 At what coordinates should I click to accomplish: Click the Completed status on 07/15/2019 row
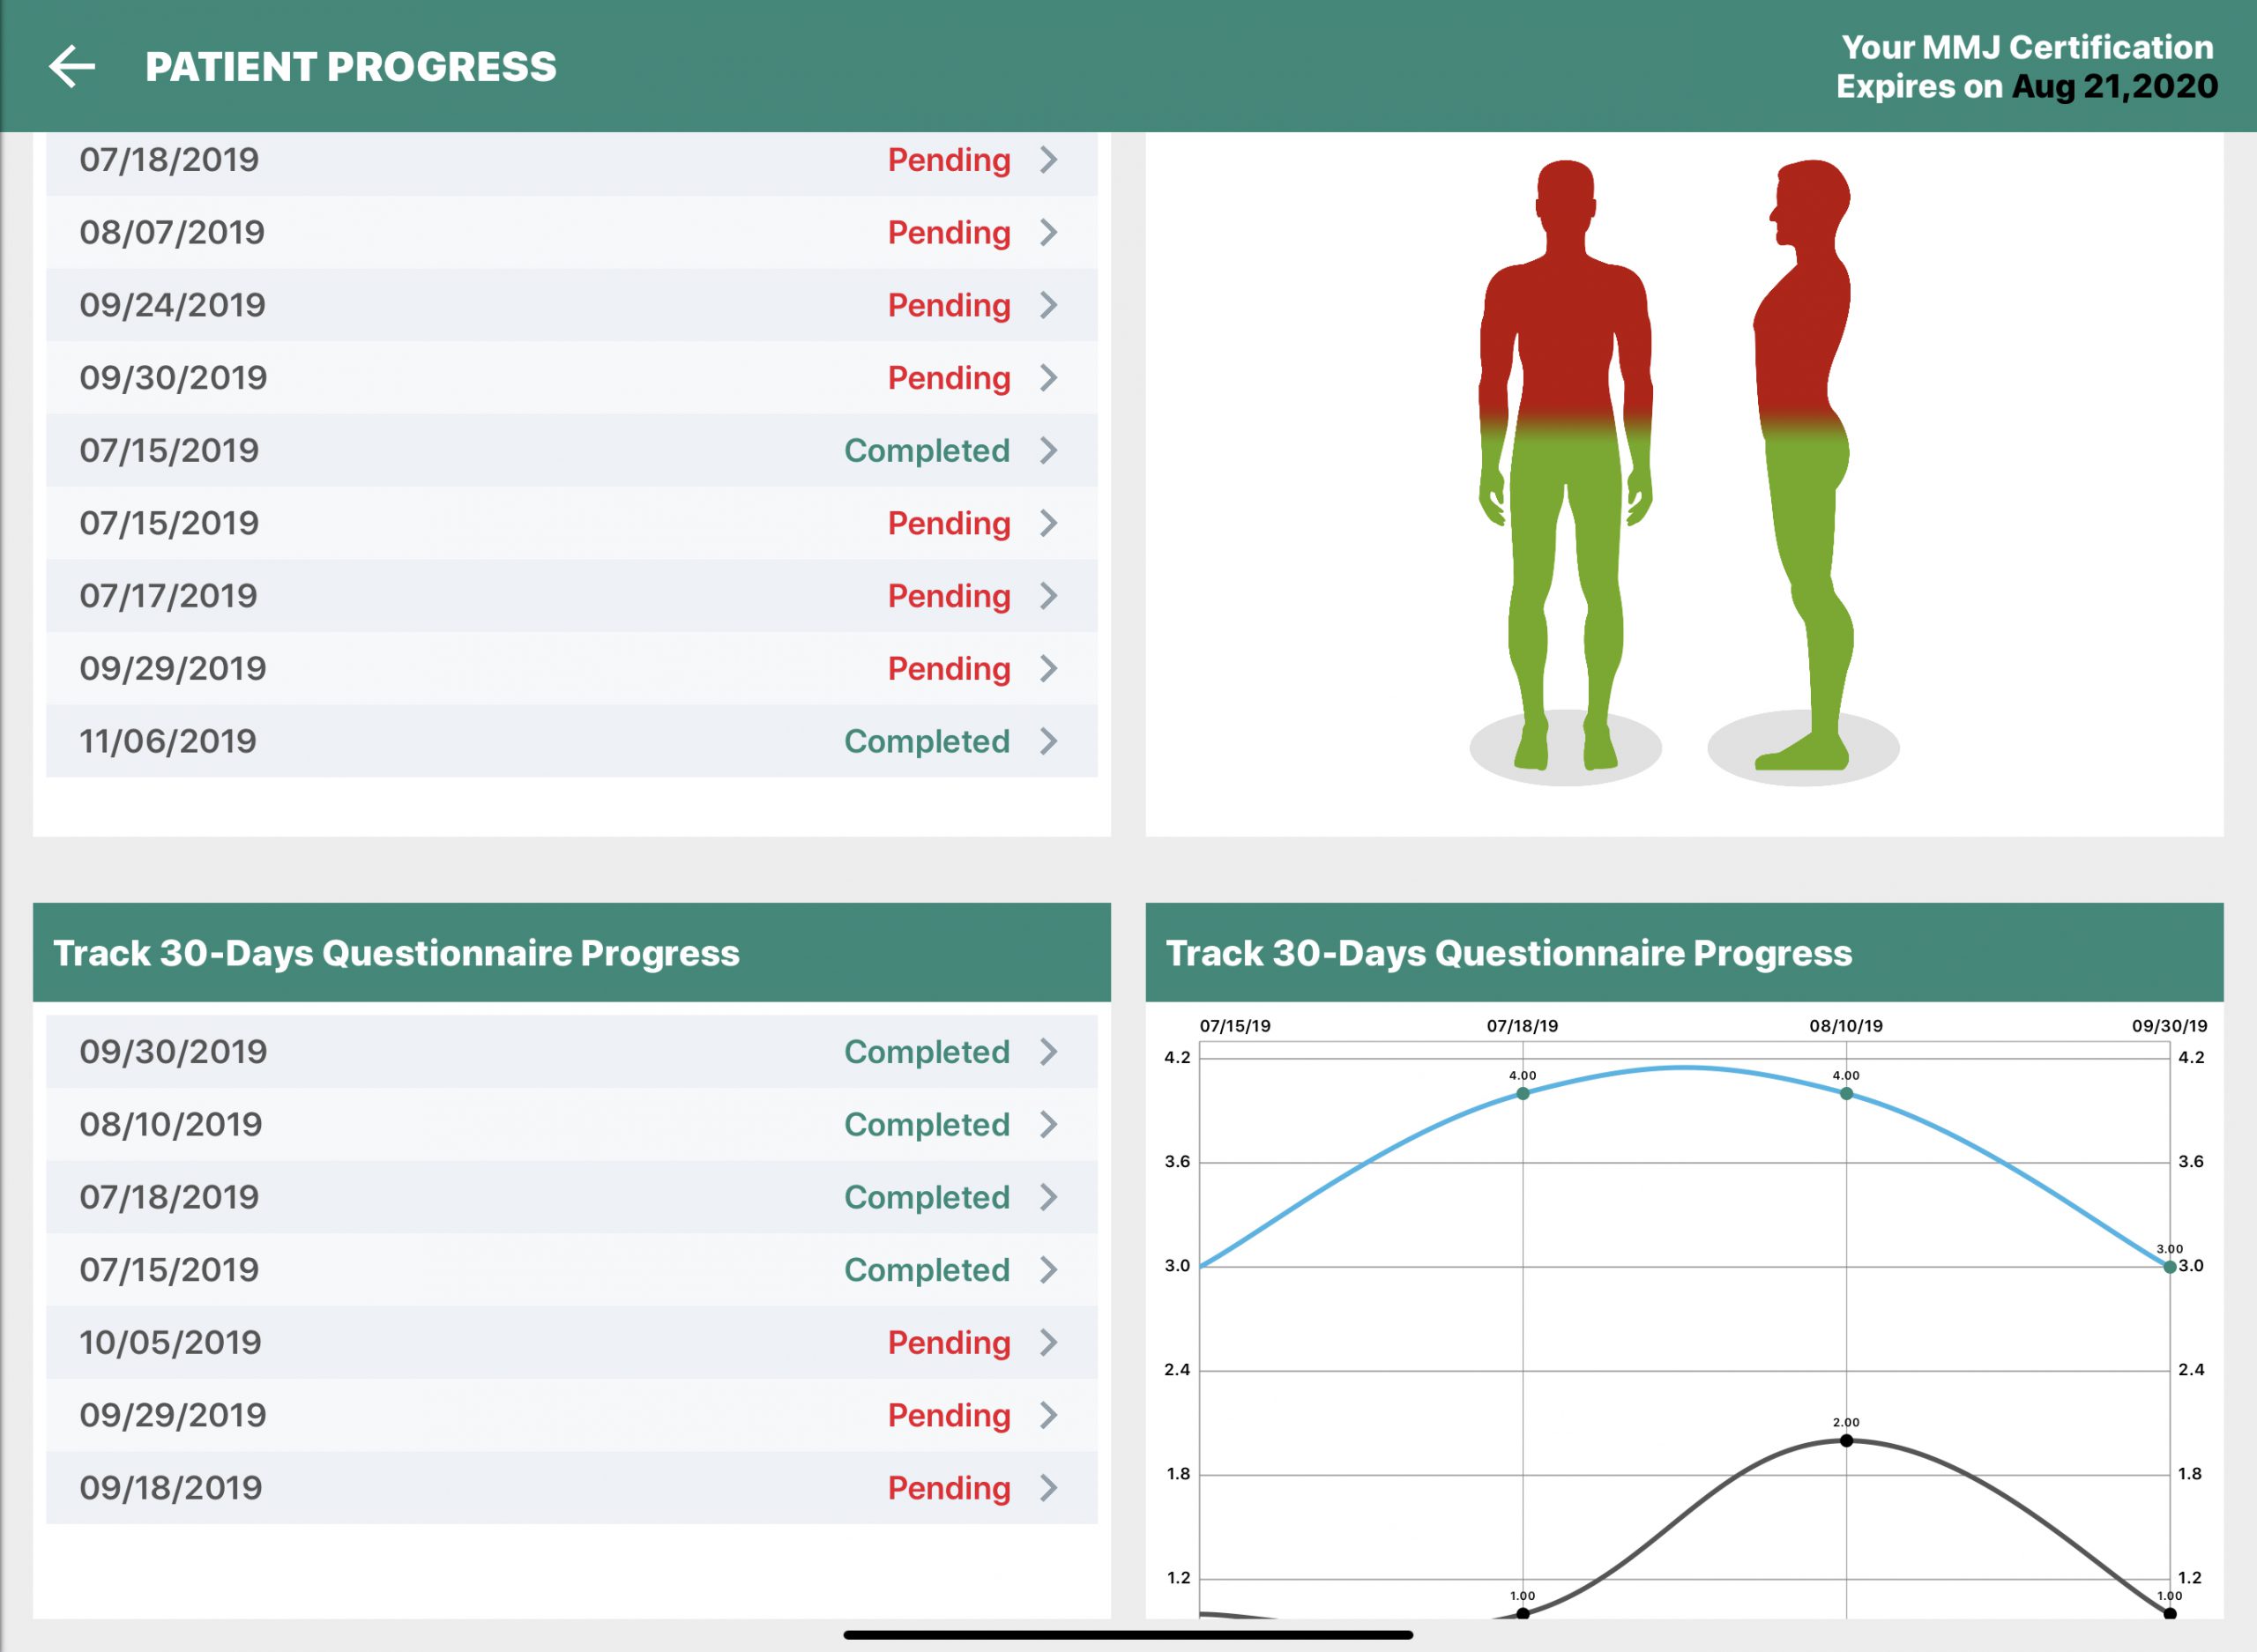click(927, 450)
